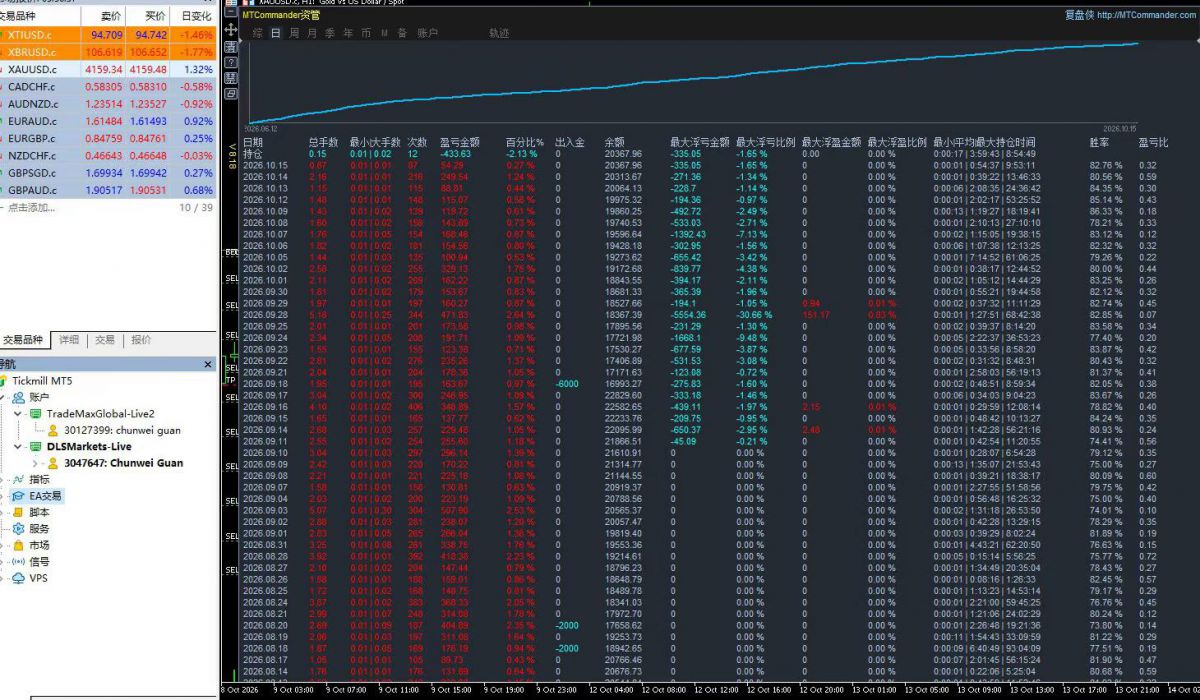This screenshot has width=1200, height=700.
Task: Click the 信号 signals broadcast icon
Action: [x=18, y=562]
